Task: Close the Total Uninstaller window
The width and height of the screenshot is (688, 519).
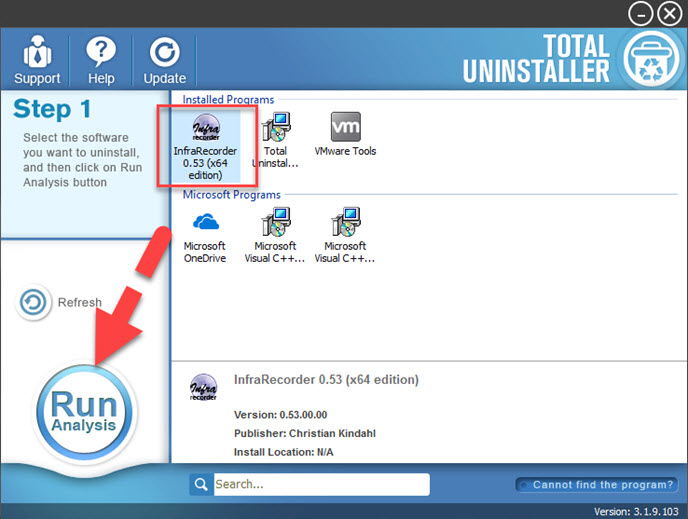Action: pyautogui.click(x=670, y=14)
